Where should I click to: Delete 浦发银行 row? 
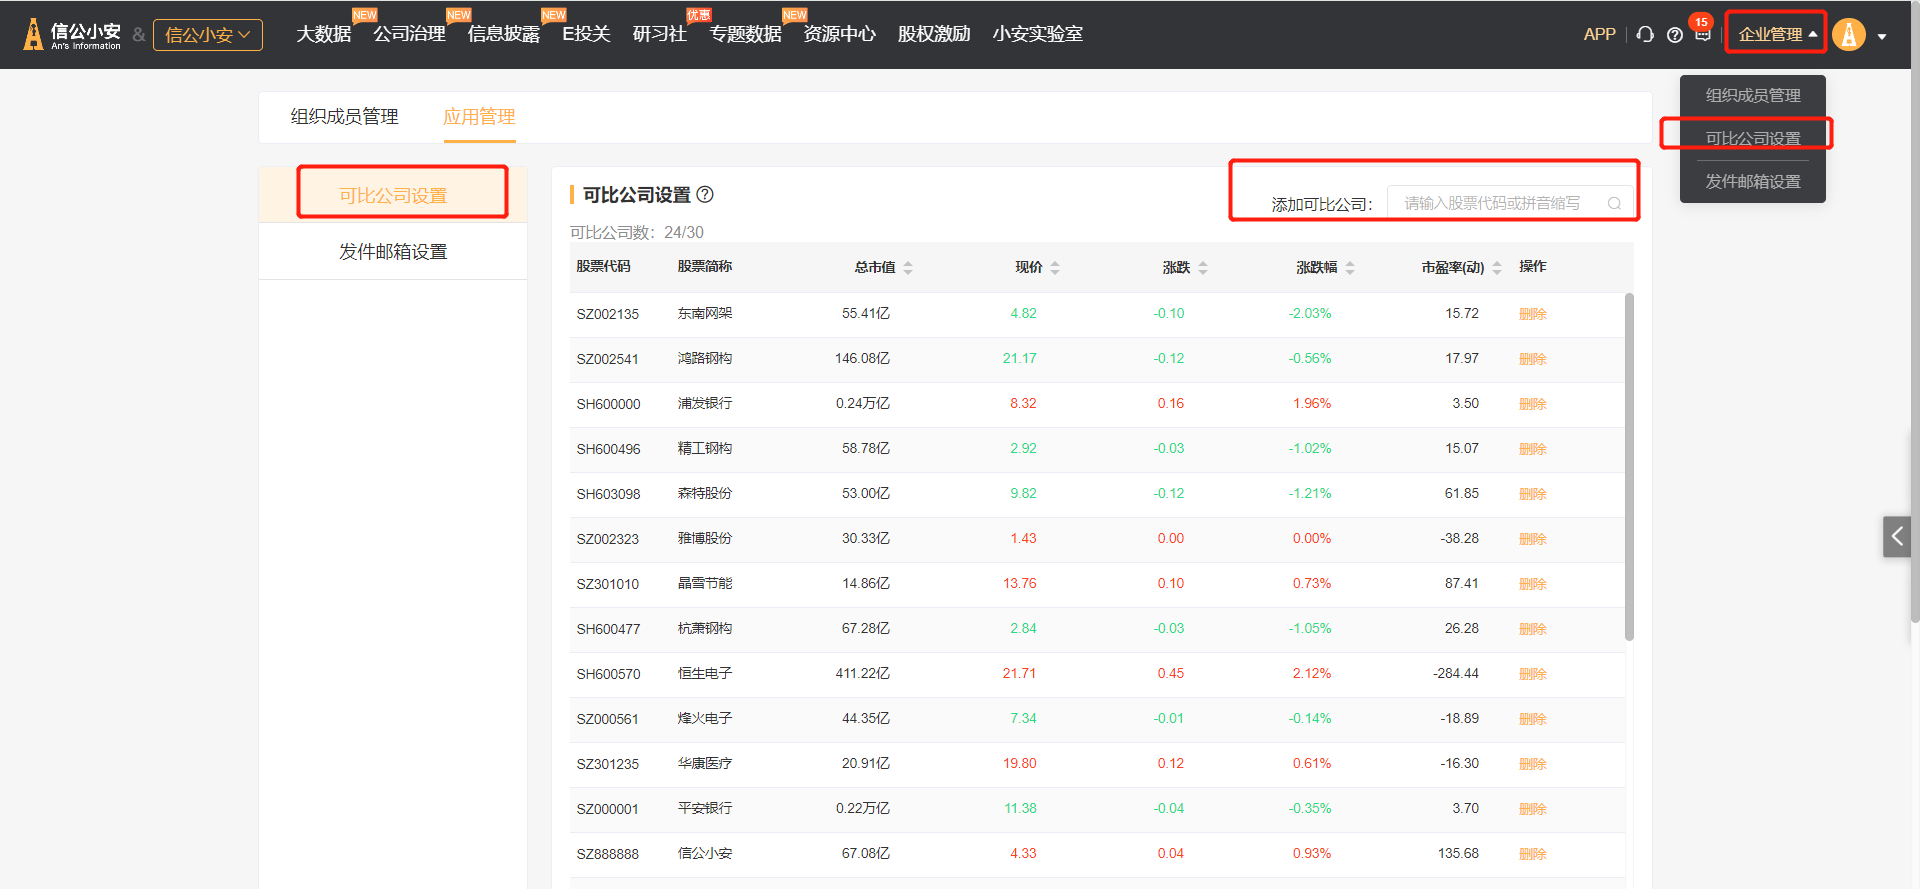pos(1532,404)
